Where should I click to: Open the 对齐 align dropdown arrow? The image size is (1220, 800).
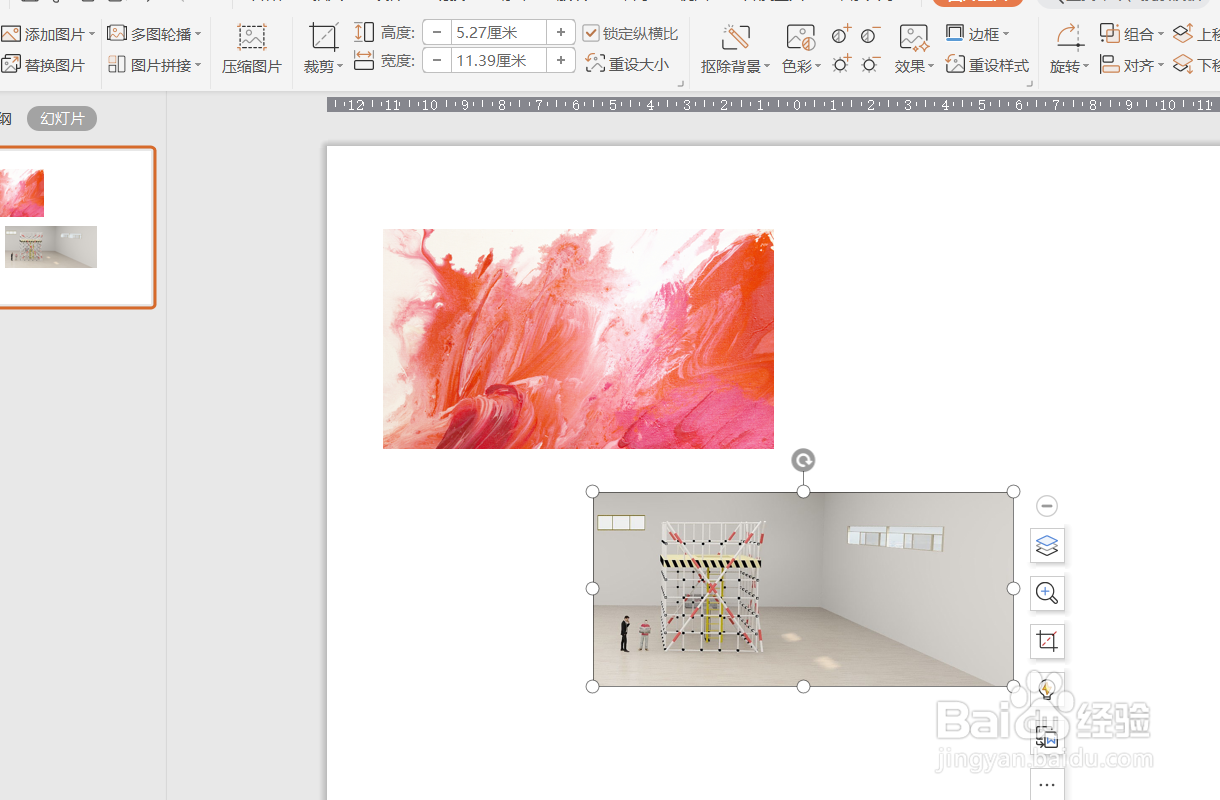tap(1161, 65)
